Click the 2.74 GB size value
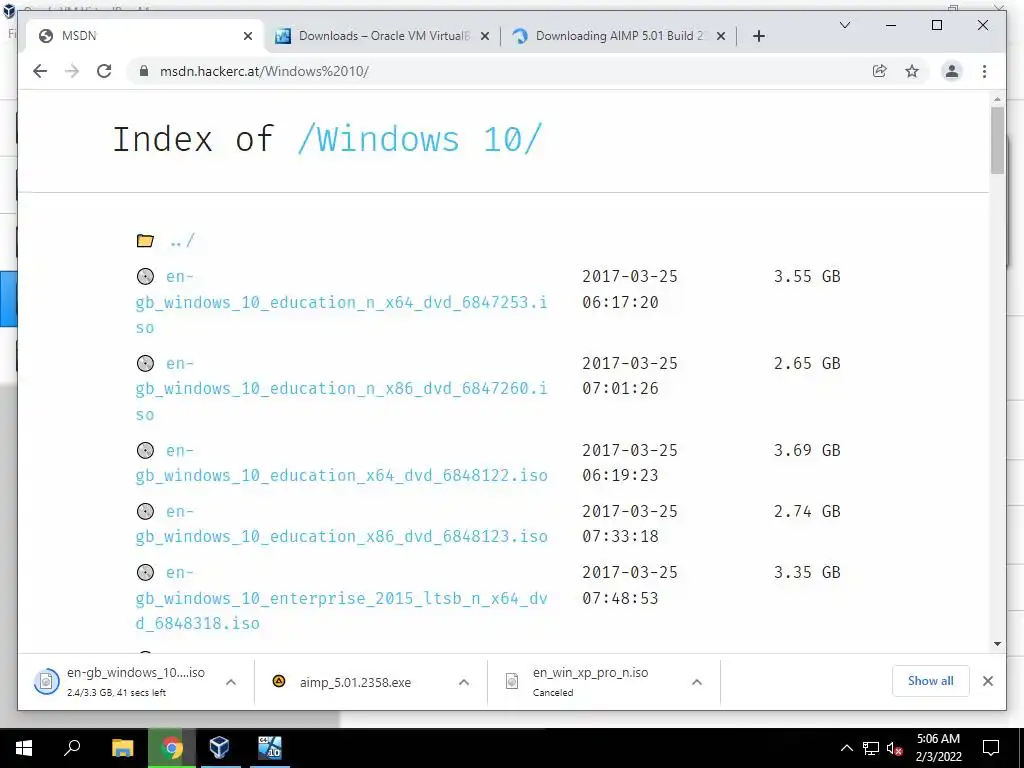 [807, 511]
